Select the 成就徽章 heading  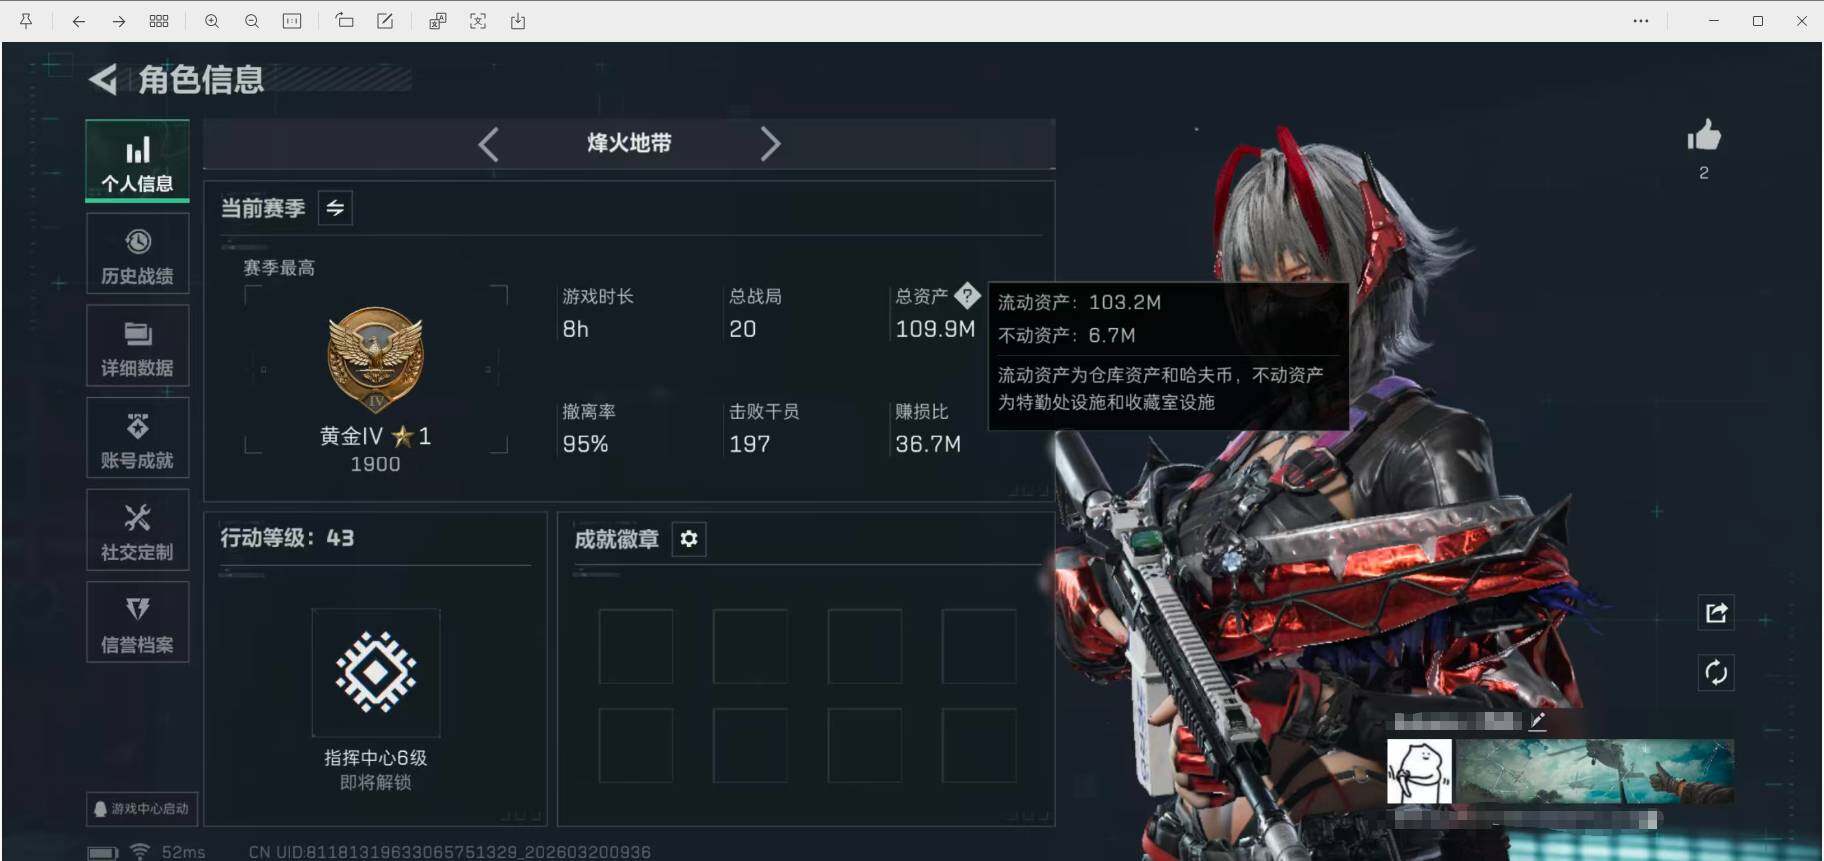tap(617, 539)
